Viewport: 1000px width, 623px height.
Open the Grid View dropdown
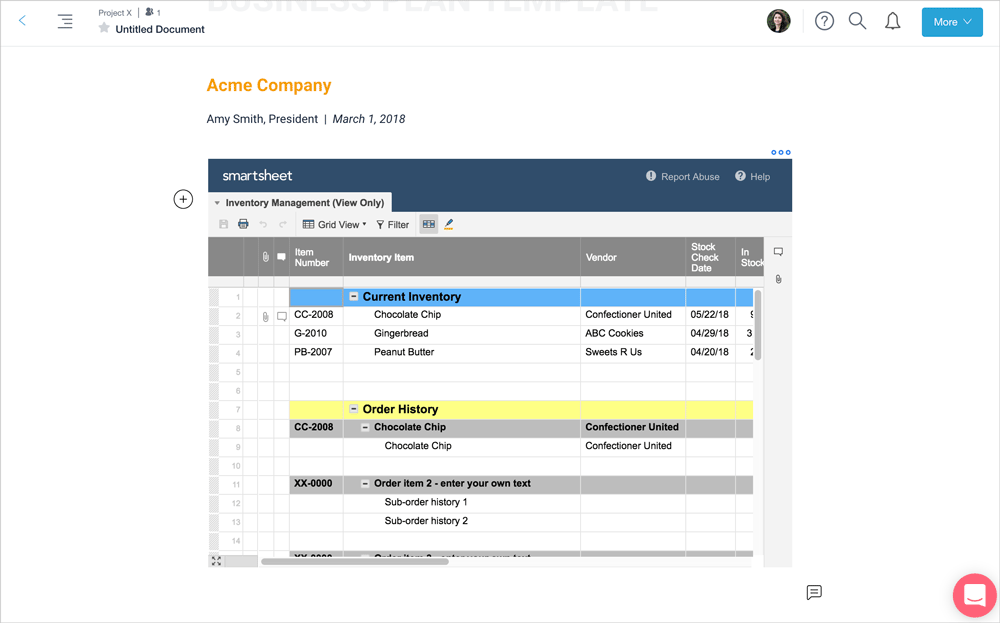334,224
